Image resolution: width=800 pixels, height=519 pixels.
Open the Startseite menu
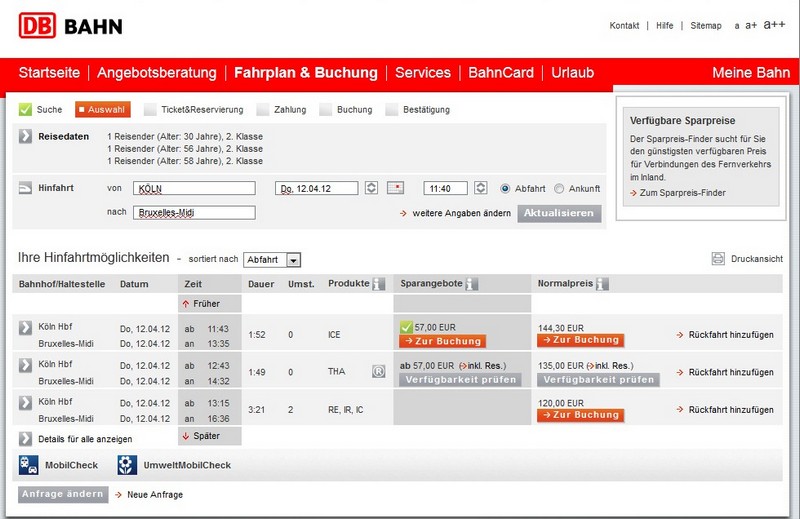pos(49,72)
